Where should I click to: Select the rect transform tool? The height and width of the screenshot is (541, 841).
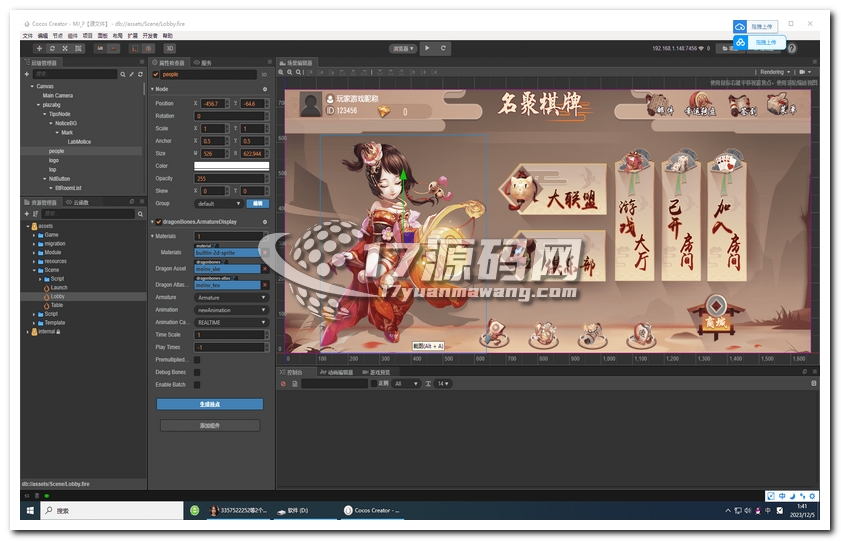point(78,48)
